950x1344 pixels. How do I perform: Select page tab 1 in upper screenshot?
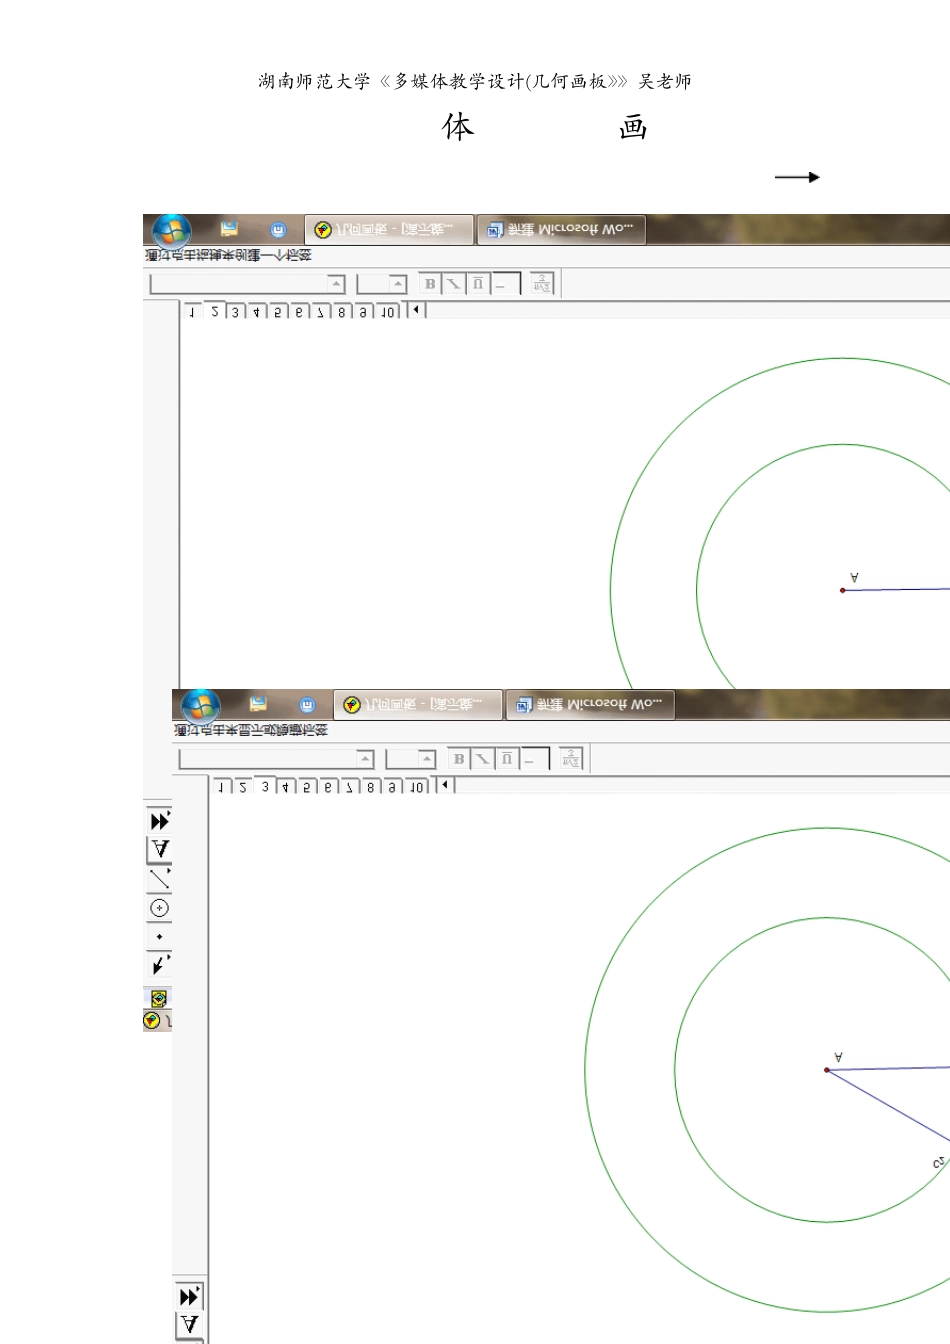[192, 312]
